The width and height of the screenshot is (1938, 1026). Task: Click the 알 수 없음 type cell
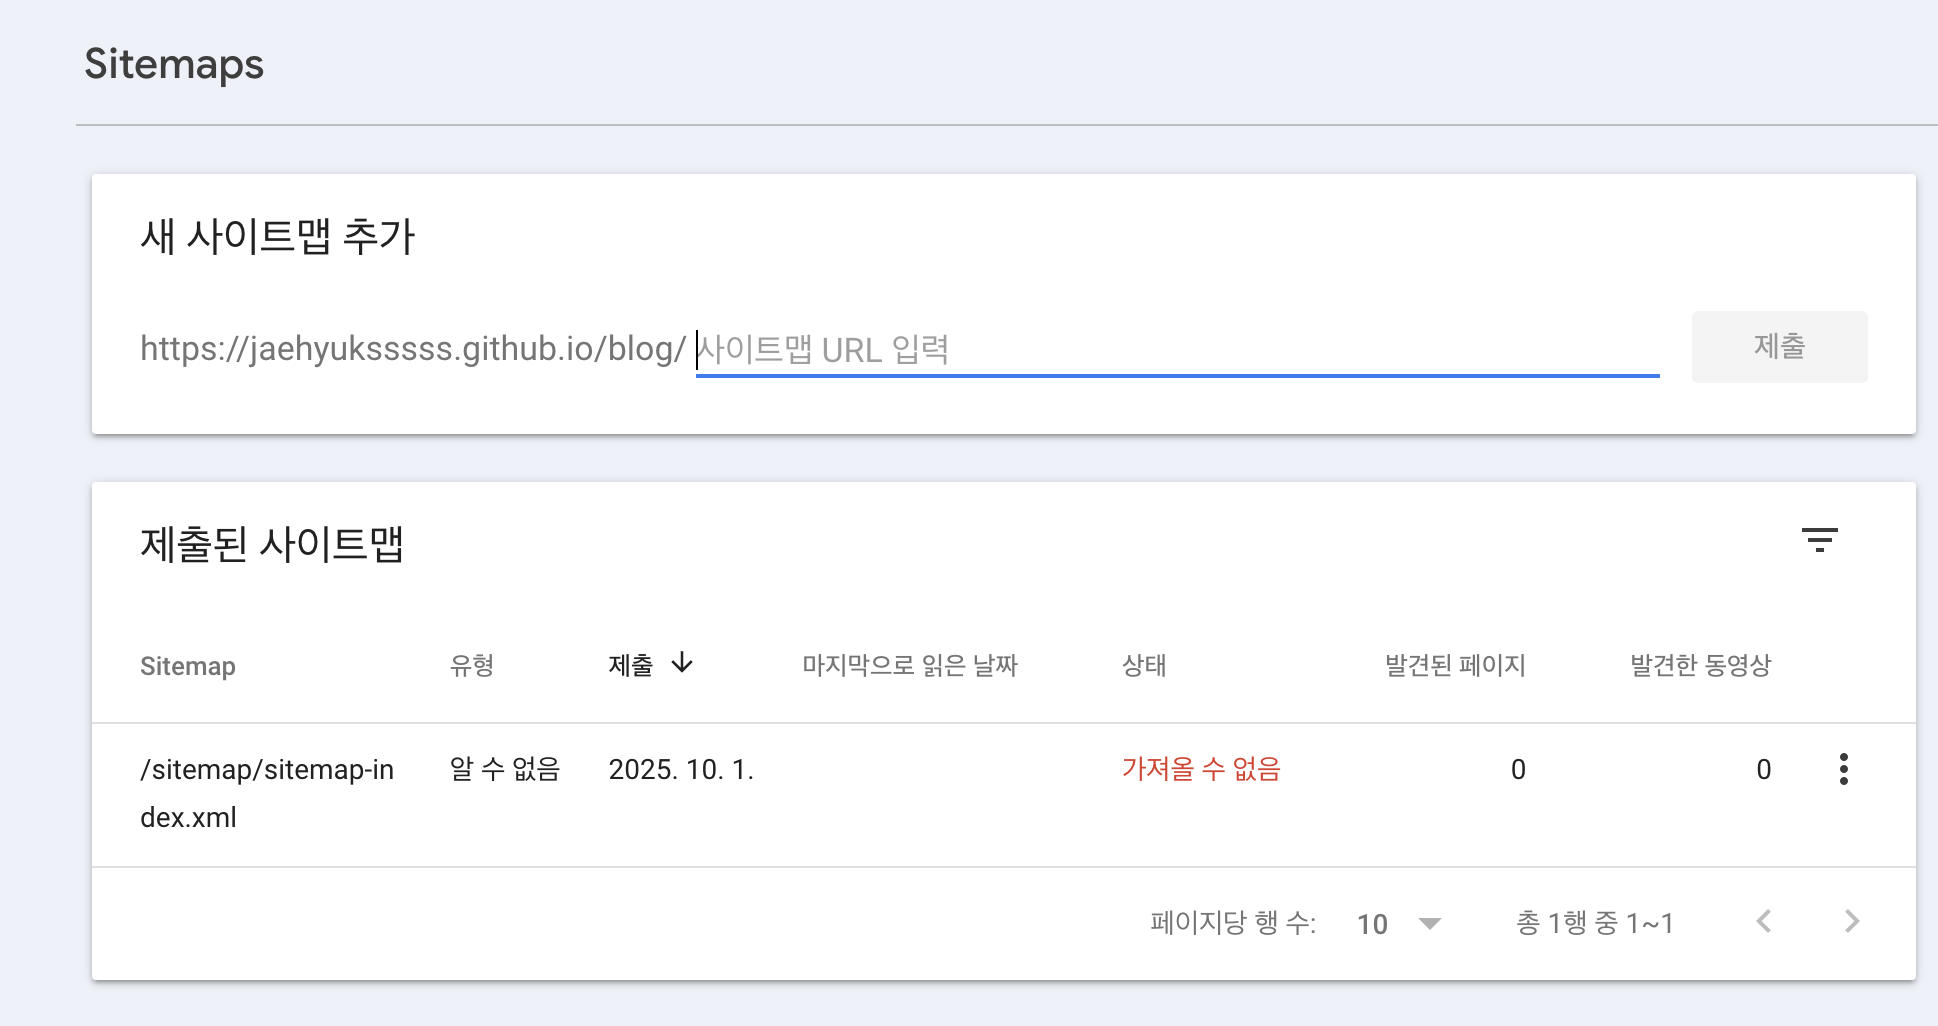pyautogui.click(x=504, y=769)
